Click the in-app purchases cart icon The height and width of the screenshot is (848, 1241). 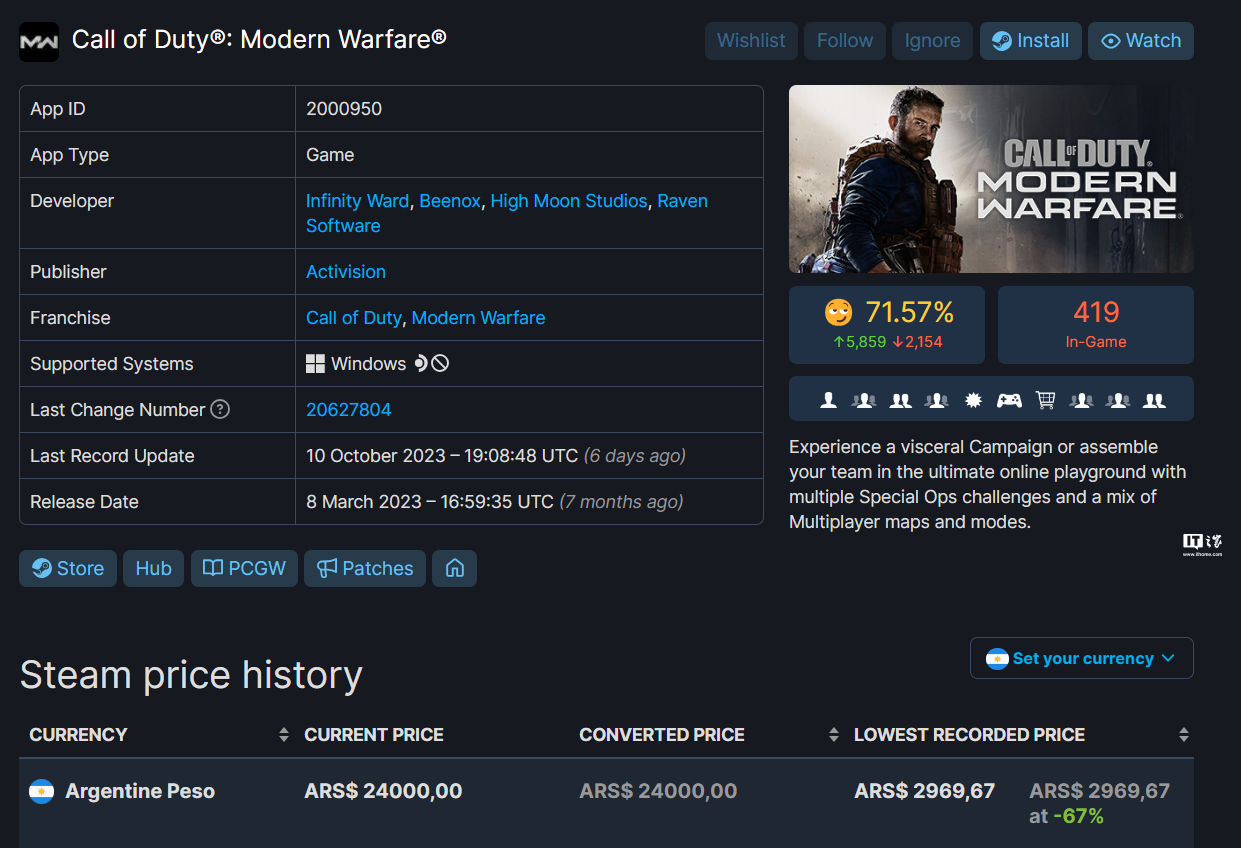click(x=1046, y=400)
